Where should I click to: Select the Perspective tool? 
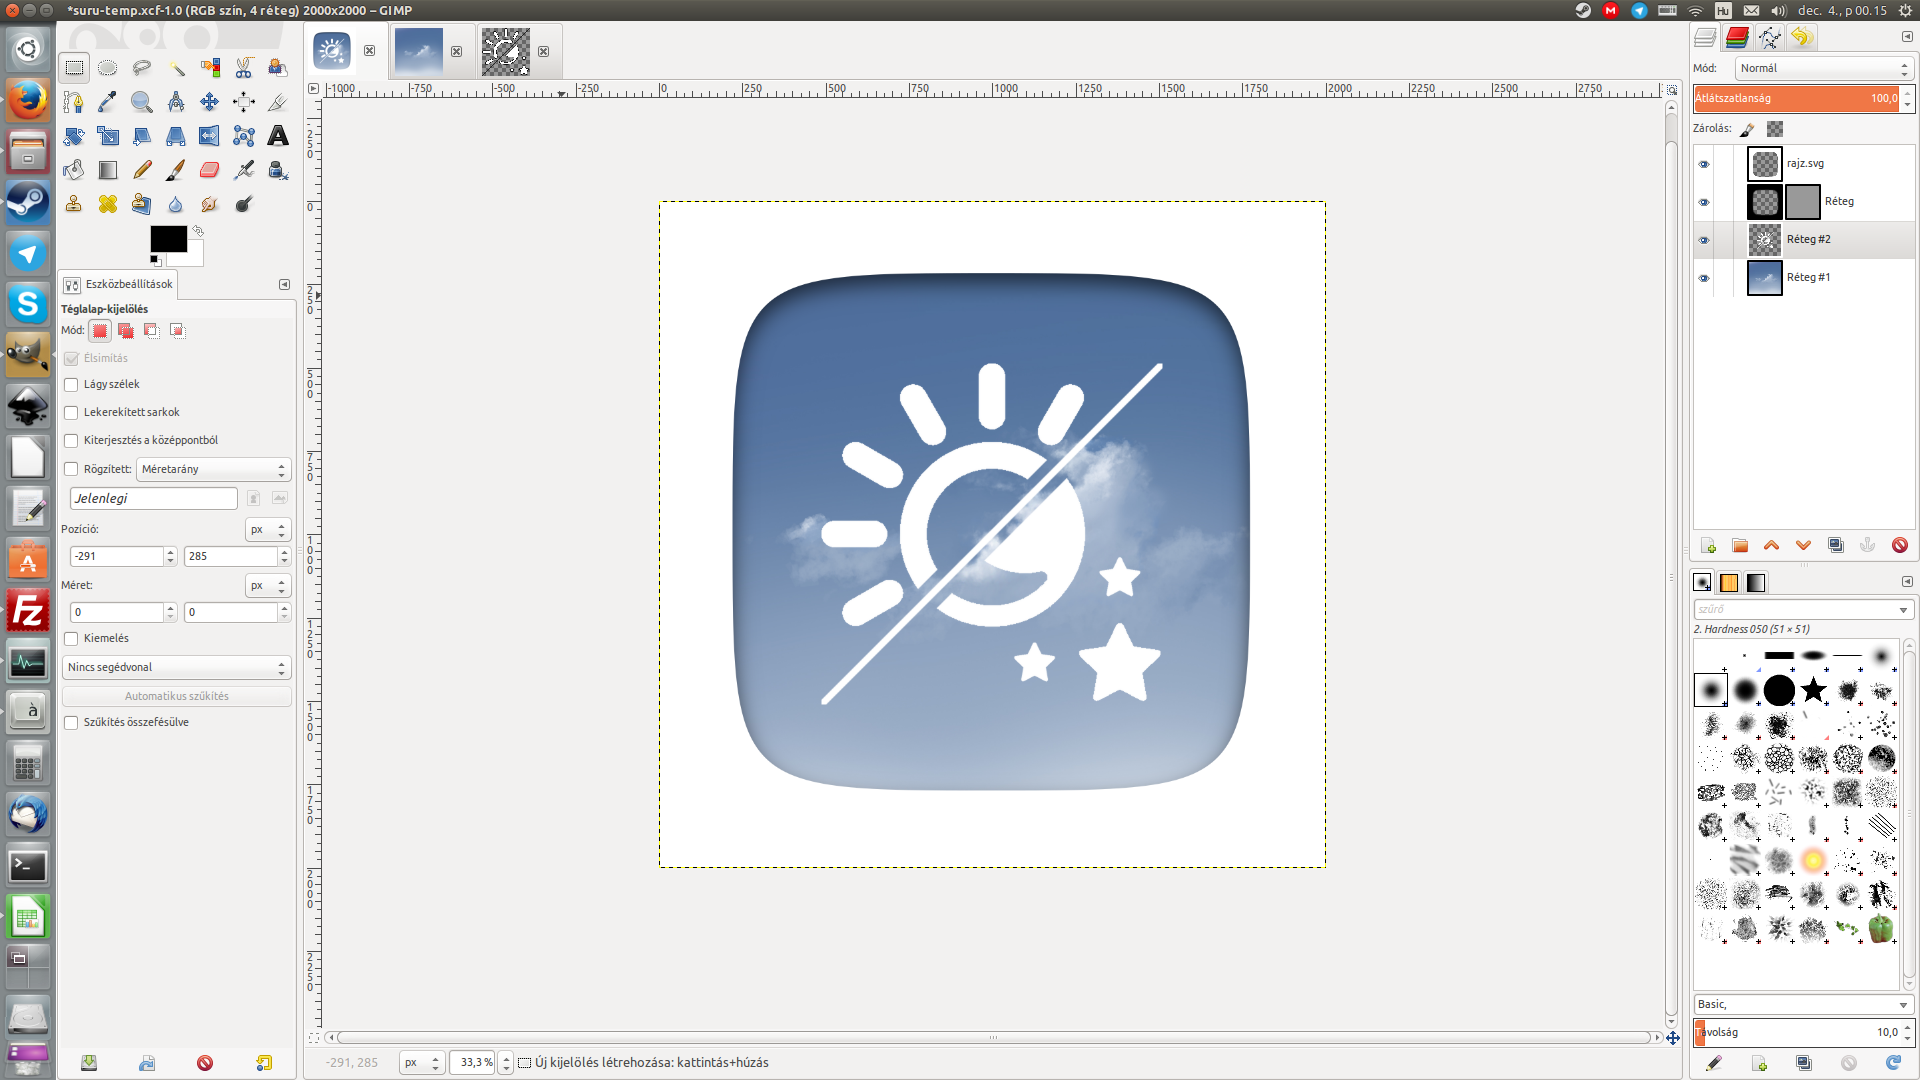coord(176,136)
